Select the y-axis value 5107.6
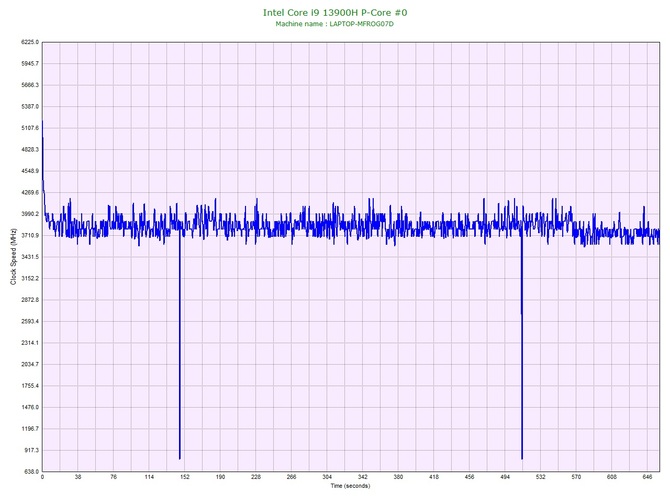This screenshot has height=503, width=670. 30,128
